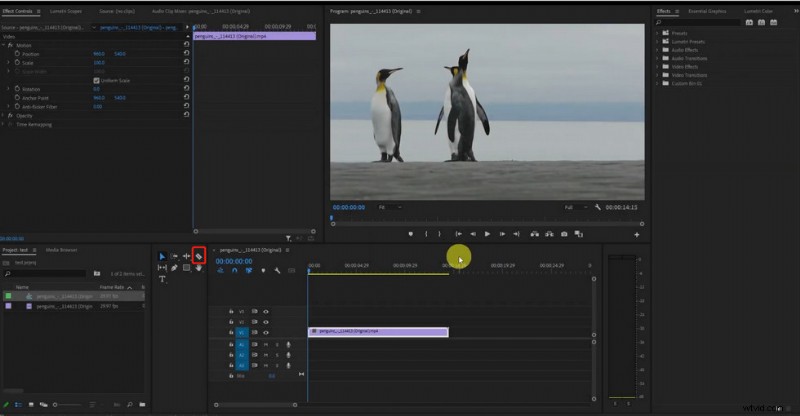Toggle Snap in timeline (magnet icon)
This screenshot has width=800, height=416.
(x=235, y=271)
